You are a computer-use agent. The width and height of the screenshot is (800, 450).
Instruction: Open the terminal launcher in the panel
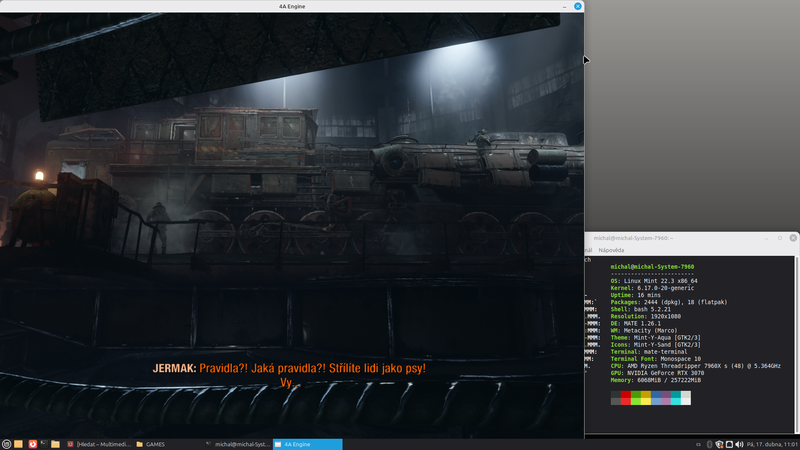pos(44,444)
